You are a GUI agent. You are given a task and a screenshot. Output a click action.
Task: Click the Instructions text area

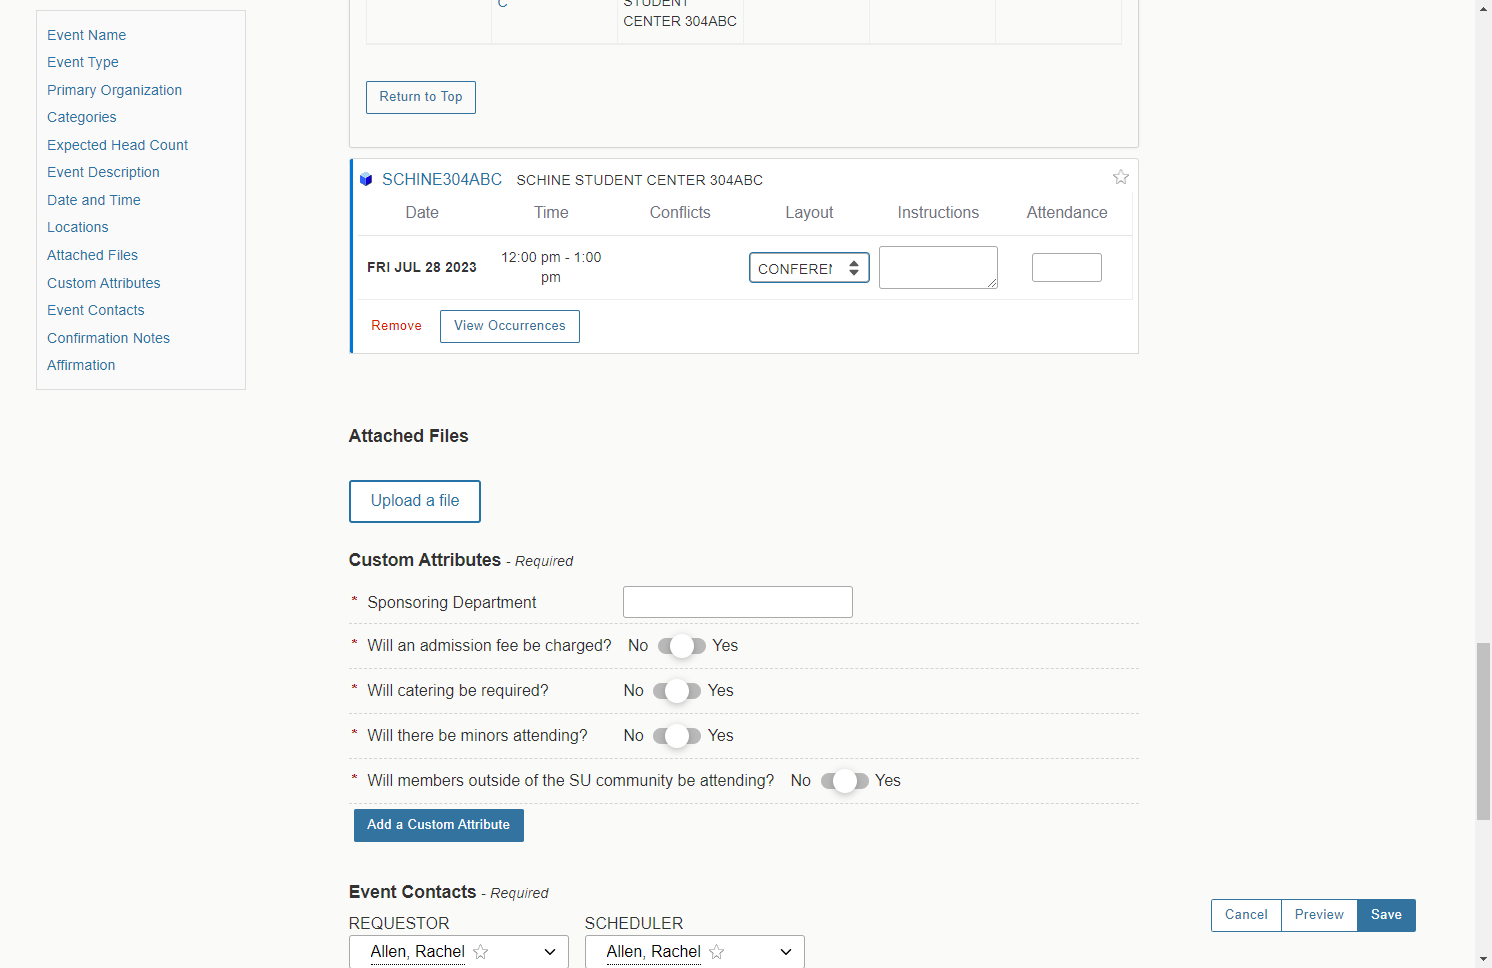point(938,268)
